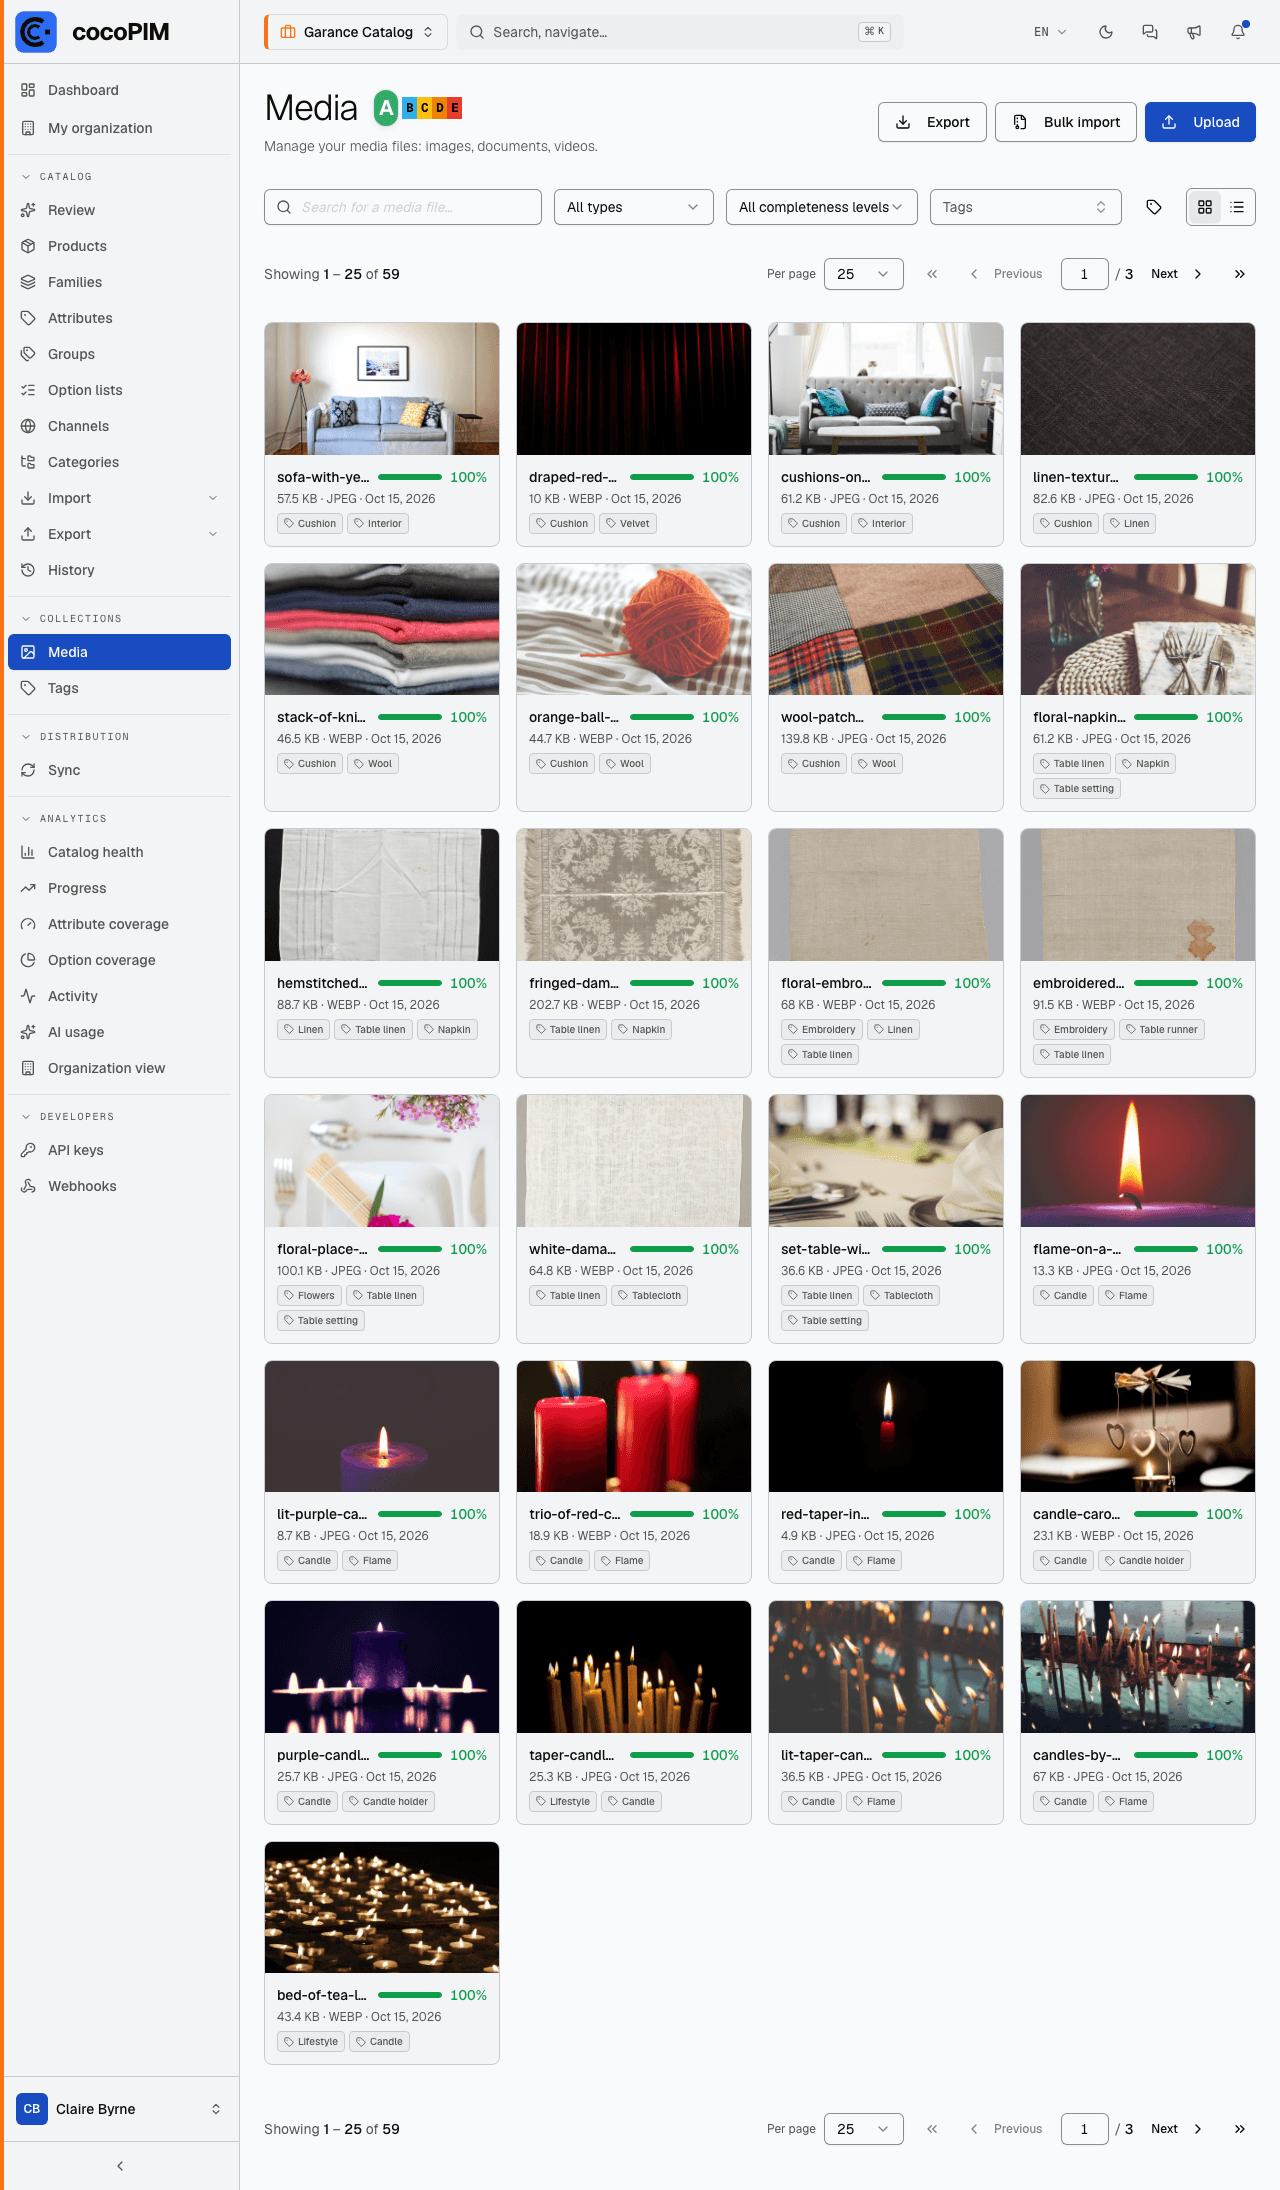Click completeness bar on draped-red card
Screen dimensions: 1280x2190
click(662, 477)
